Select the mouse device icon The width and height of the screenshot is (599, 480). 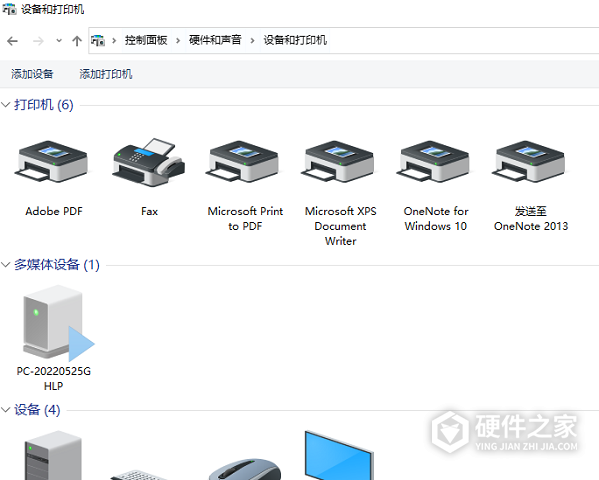click(x=245, y=469)
